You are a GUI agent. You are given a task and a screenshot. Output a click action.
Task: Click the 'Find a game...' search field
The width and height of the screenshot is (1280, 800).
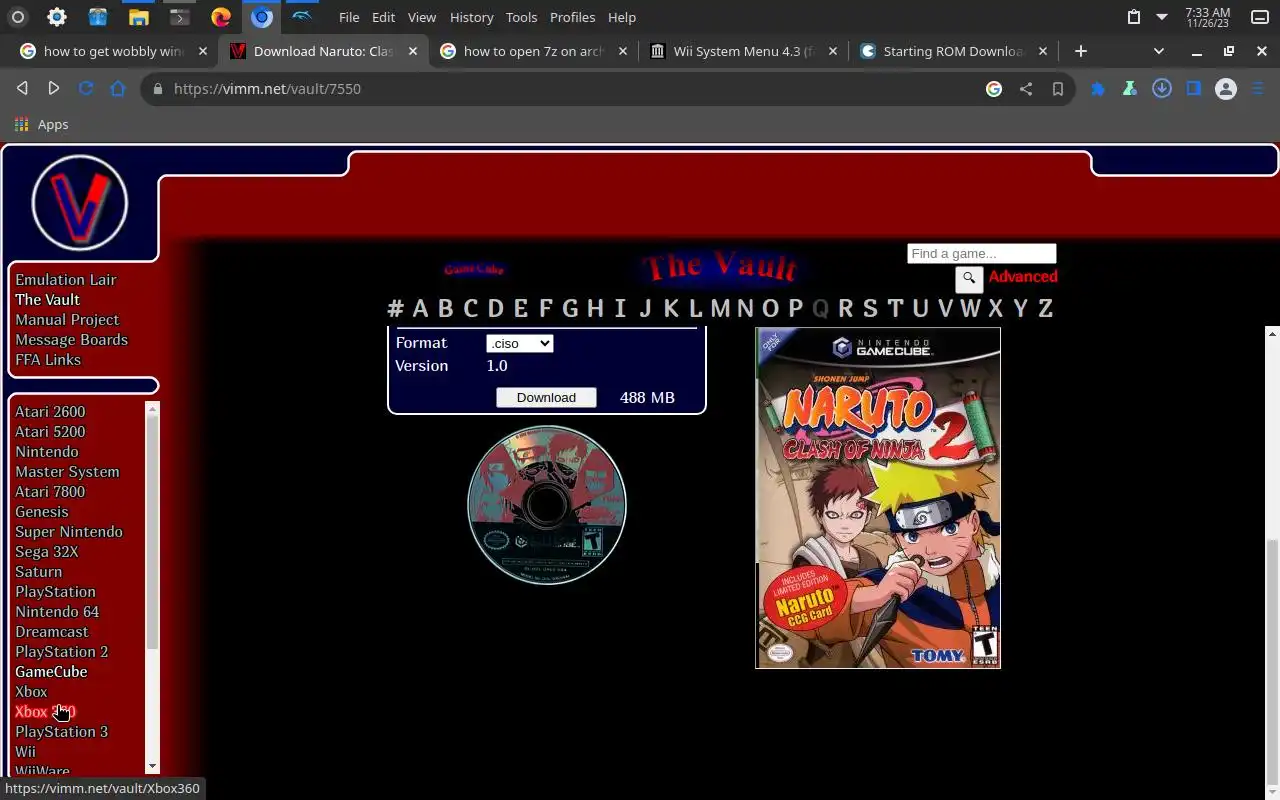981,254
